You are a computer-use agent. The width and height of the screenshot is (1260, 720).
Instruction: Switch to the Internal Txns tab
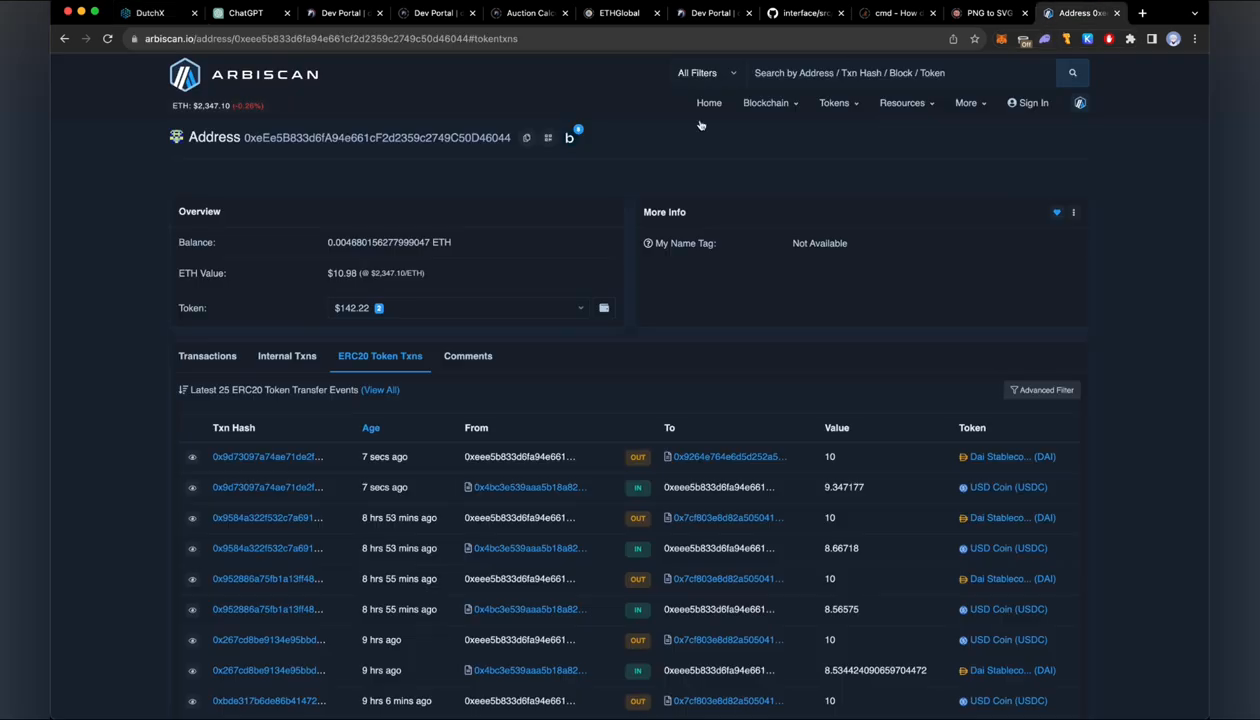coord(287,356)
